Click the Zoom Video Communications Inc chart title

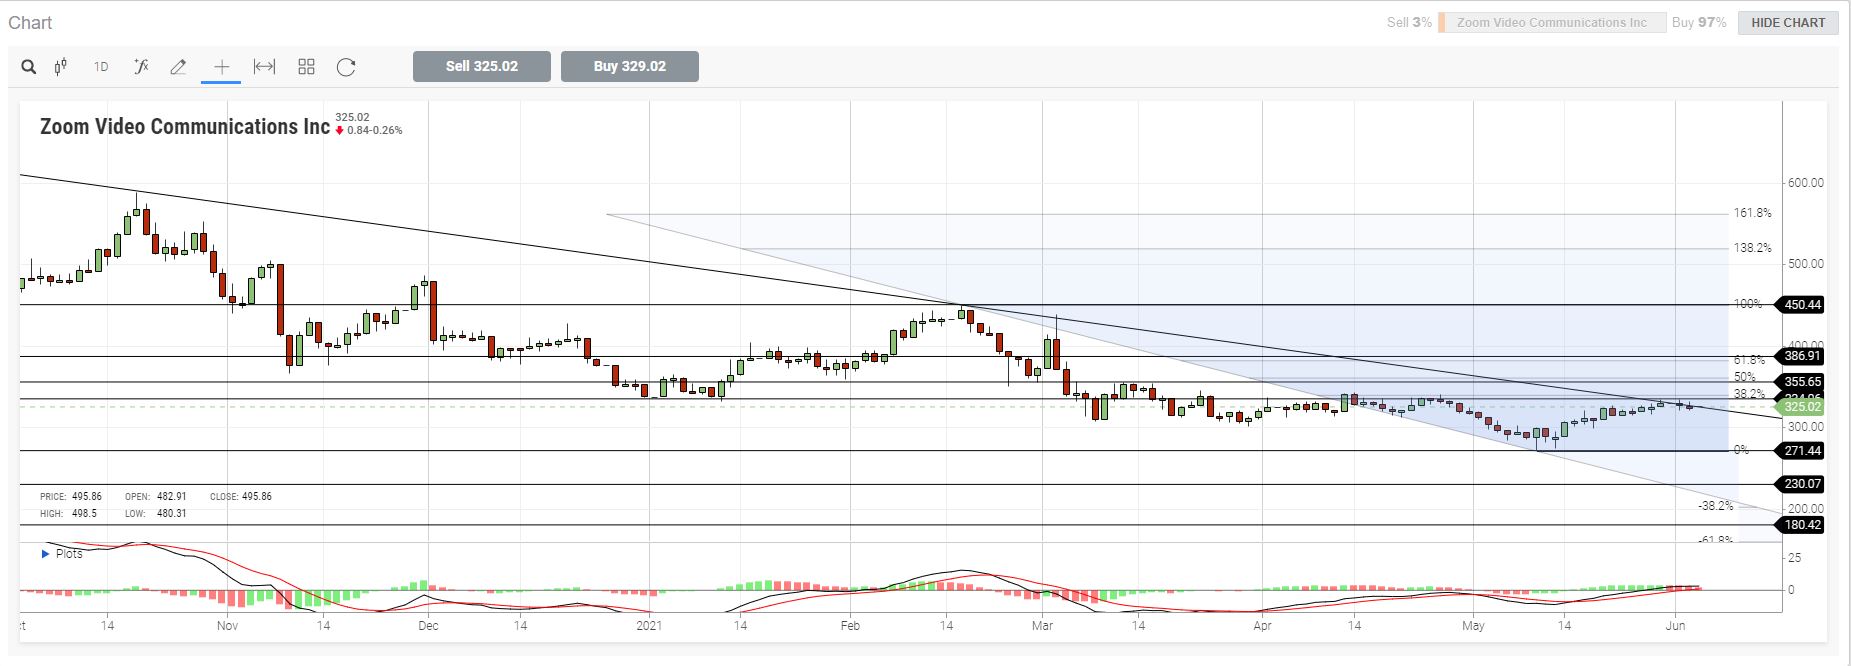click(185, 127)
